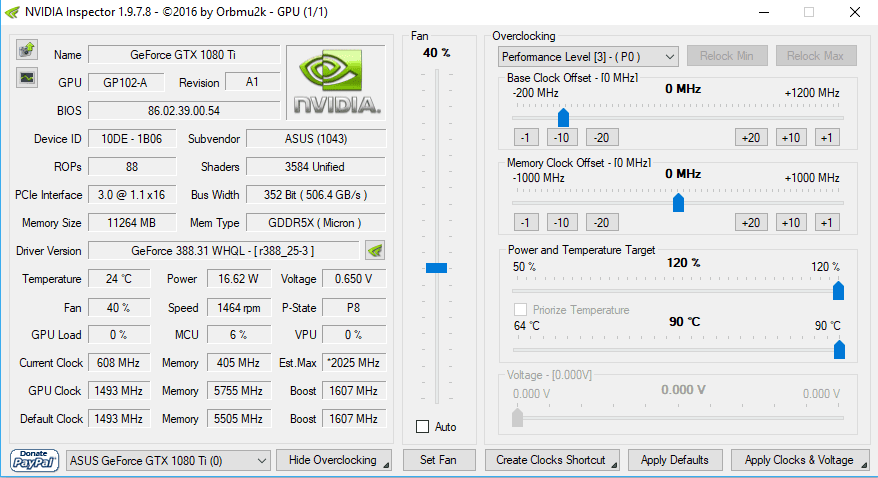Click +10 under Memory Clock Offset
This screenshot has height=478, width=878.
point(791,222)
